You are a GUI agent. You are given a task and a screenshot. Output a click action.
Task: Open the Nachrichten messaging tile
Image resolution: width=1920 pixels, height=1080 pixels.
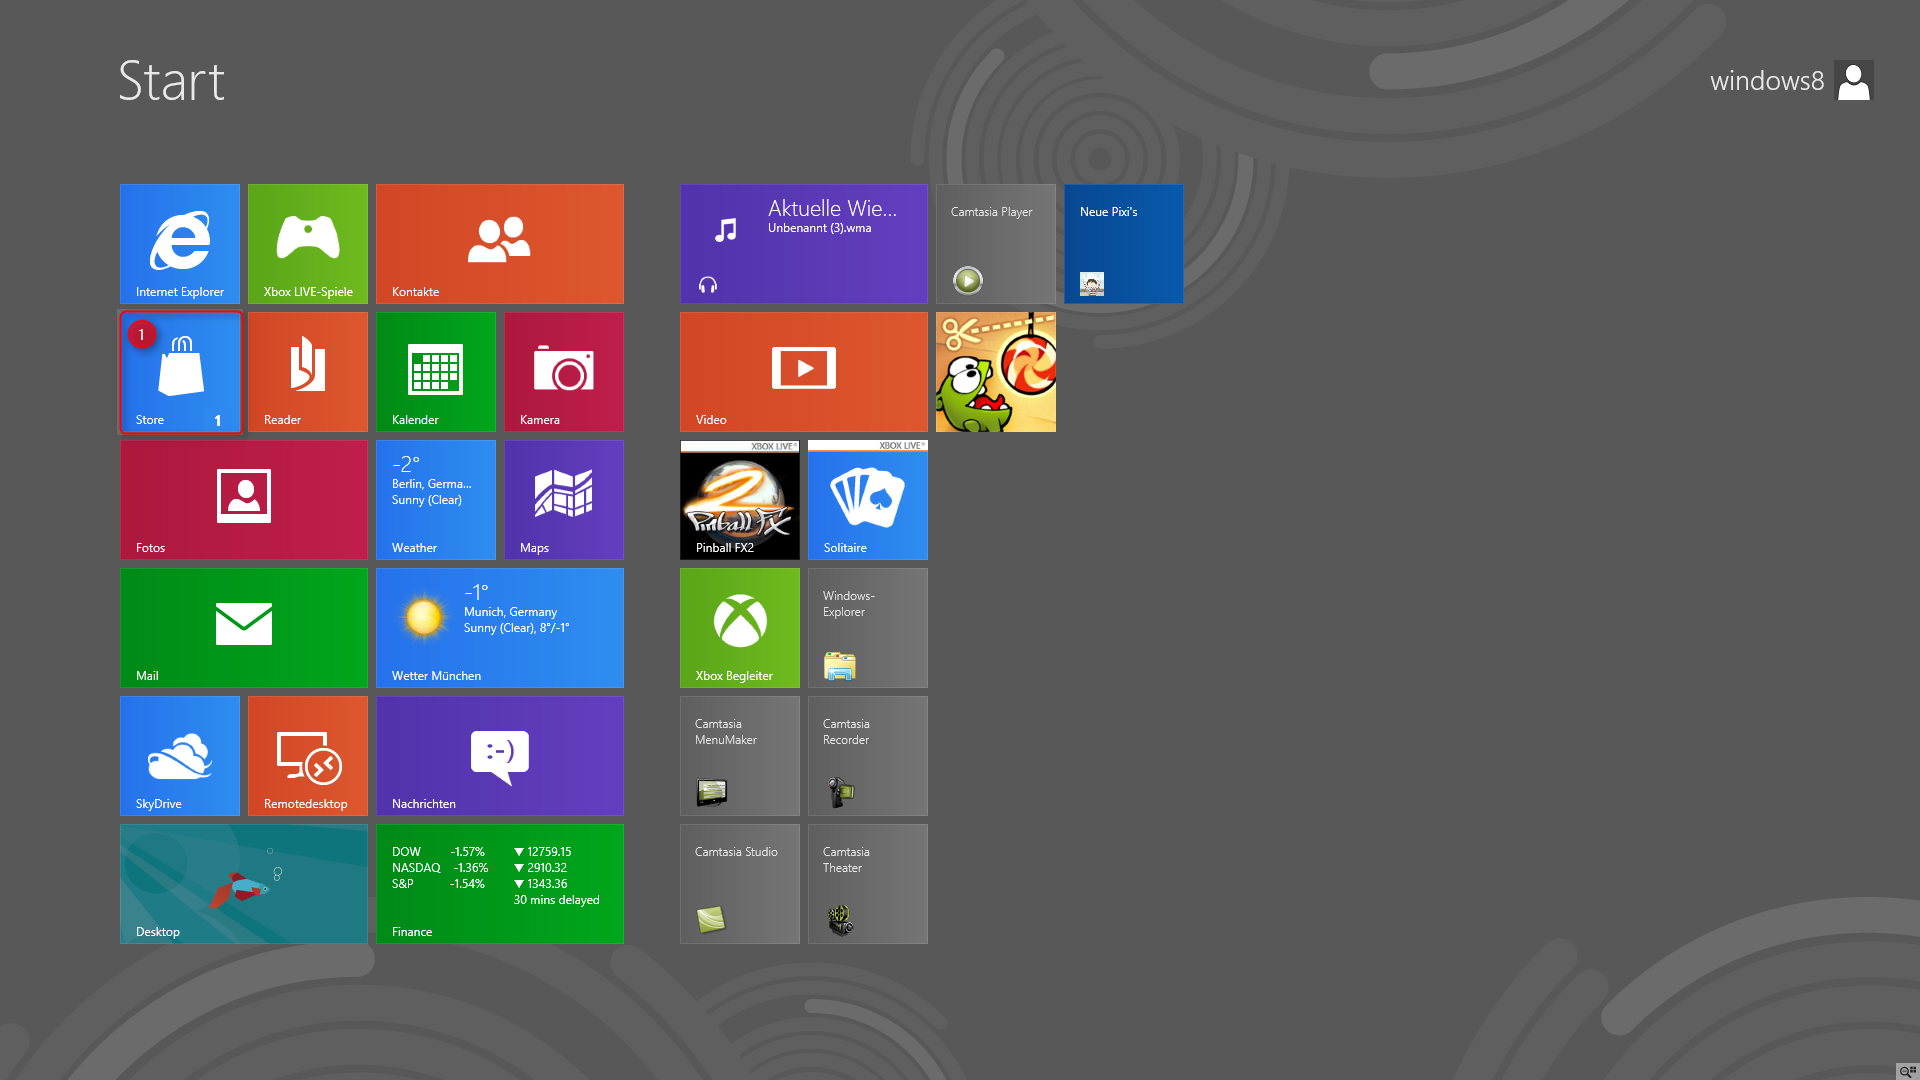pos(500,756)
